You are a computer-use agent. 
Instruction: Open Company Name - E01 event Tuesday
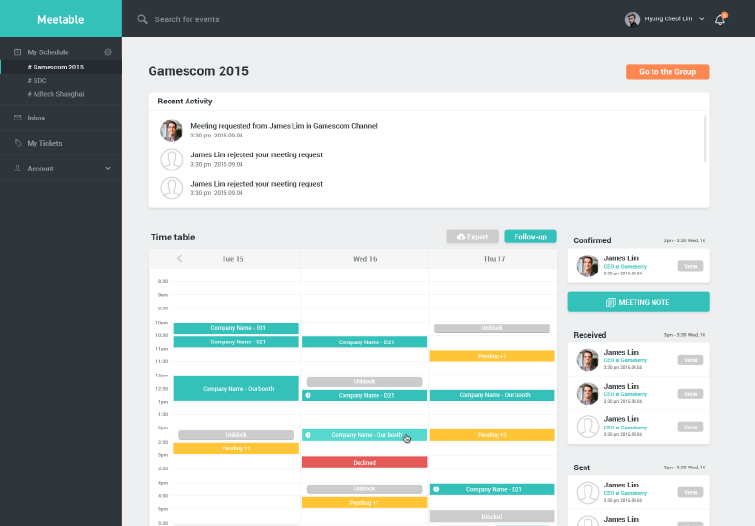pos(236,328)
